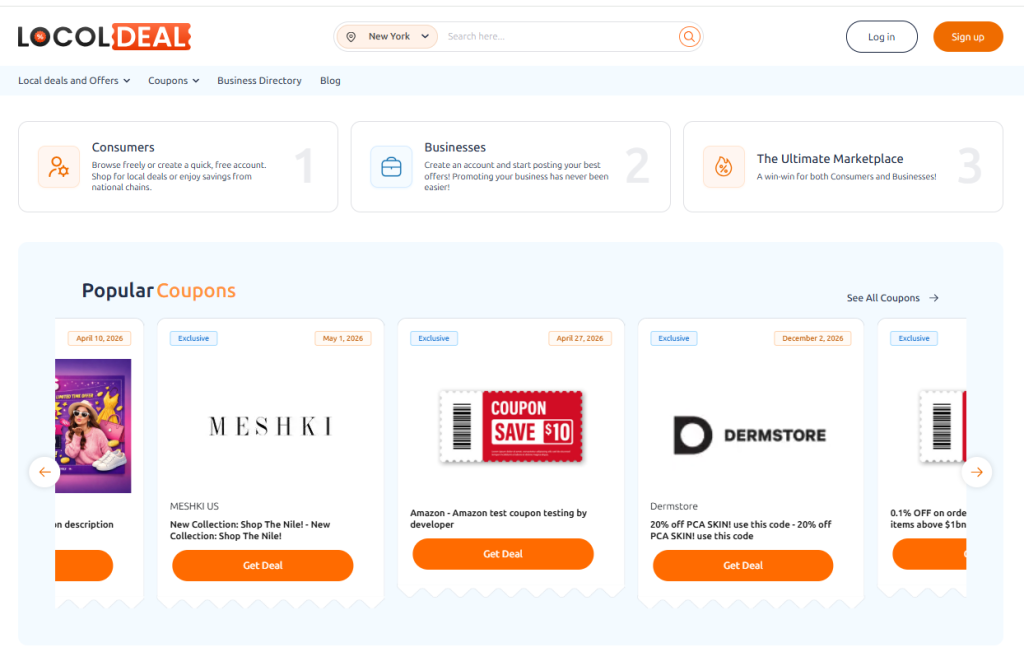Select the Consumers person icon
The width and height of the screenshot is (1024, 666).
(x=59, y=166)
